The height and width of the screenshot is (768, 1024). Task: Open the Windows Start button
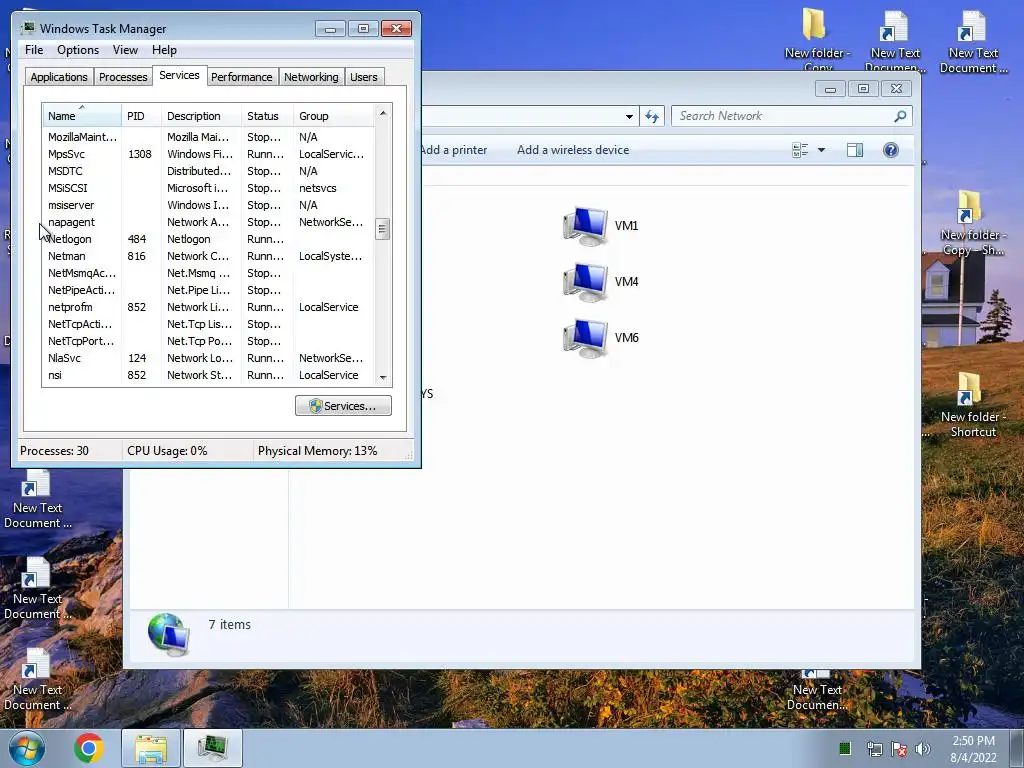27,748
